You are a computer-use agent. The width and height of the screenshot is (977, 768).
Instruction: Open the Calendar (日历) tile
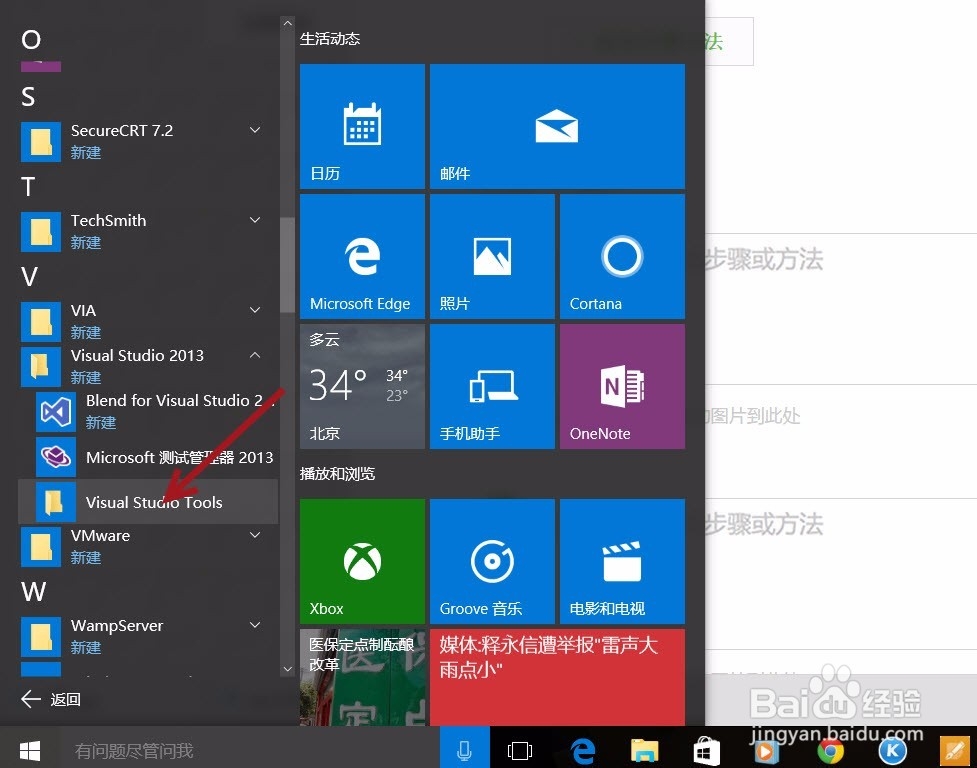[362, 126]
